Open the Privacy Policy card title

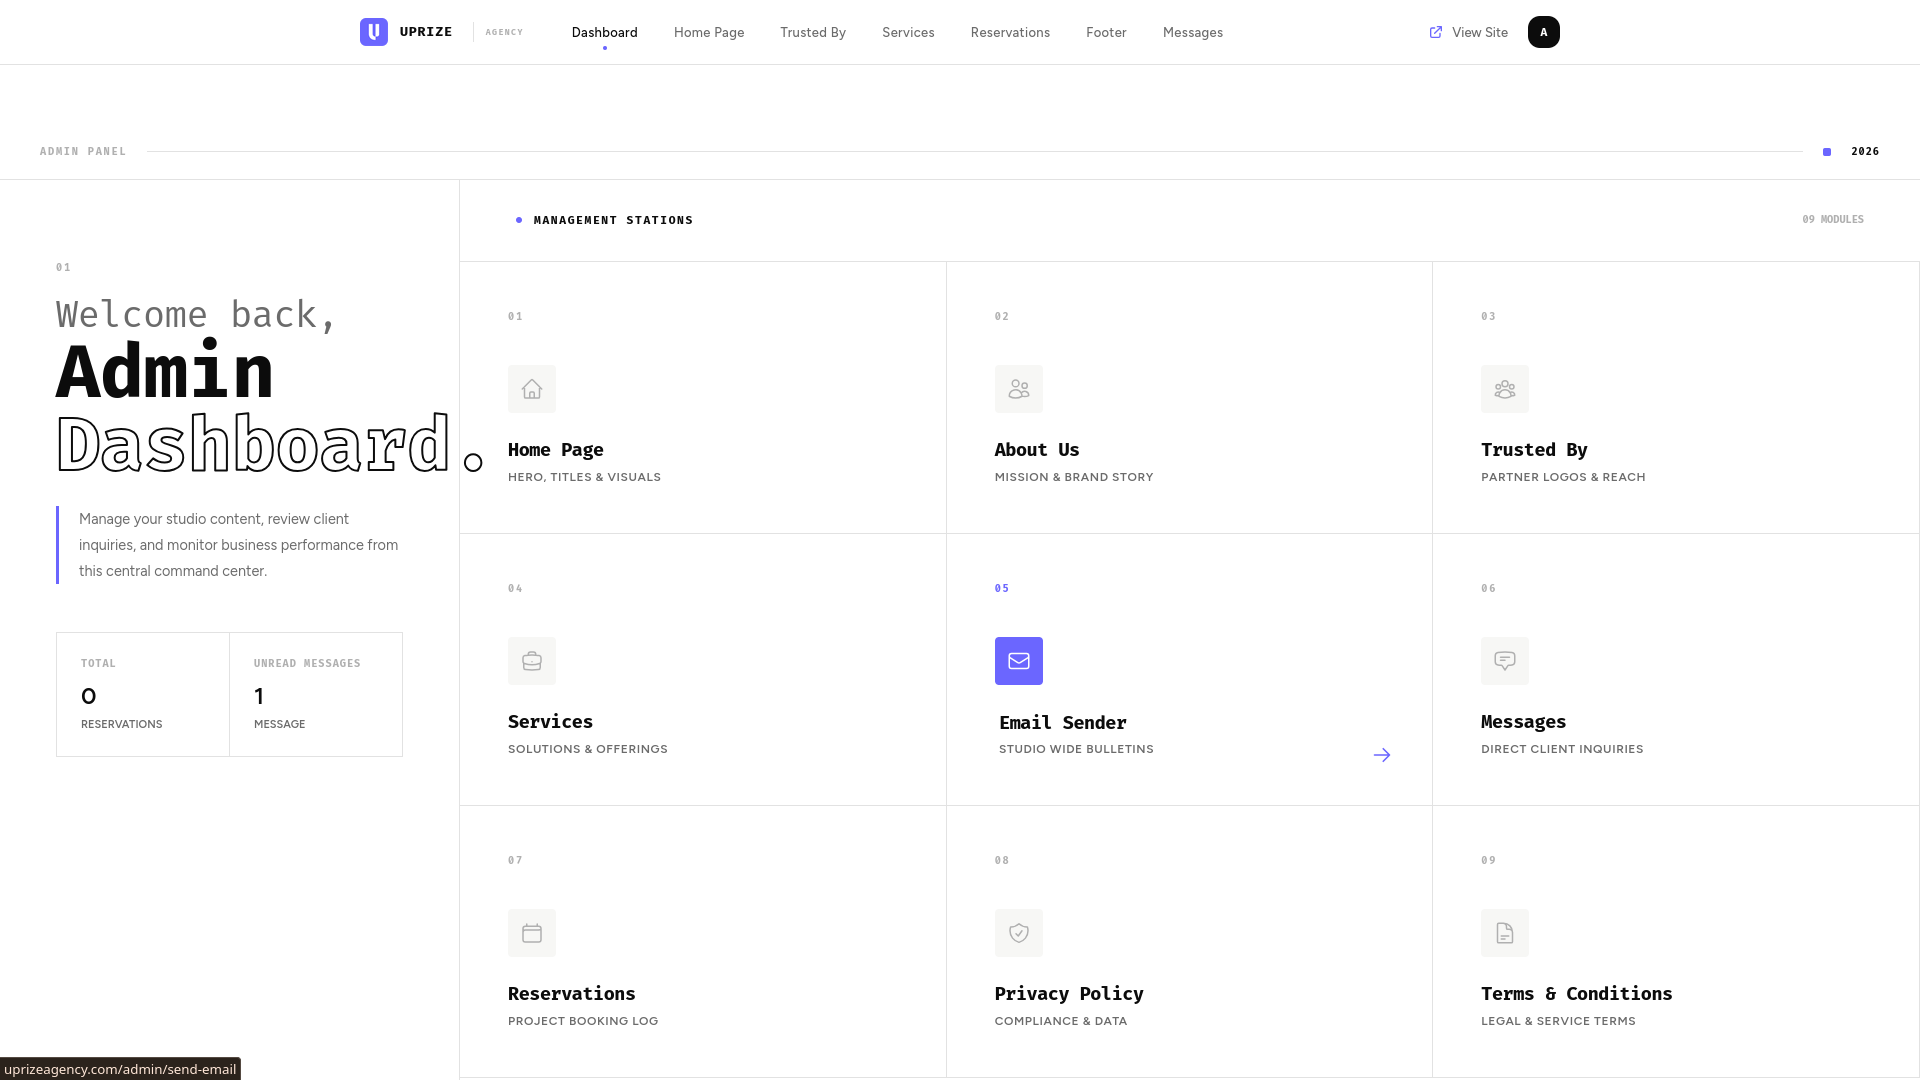(1069, 994)
